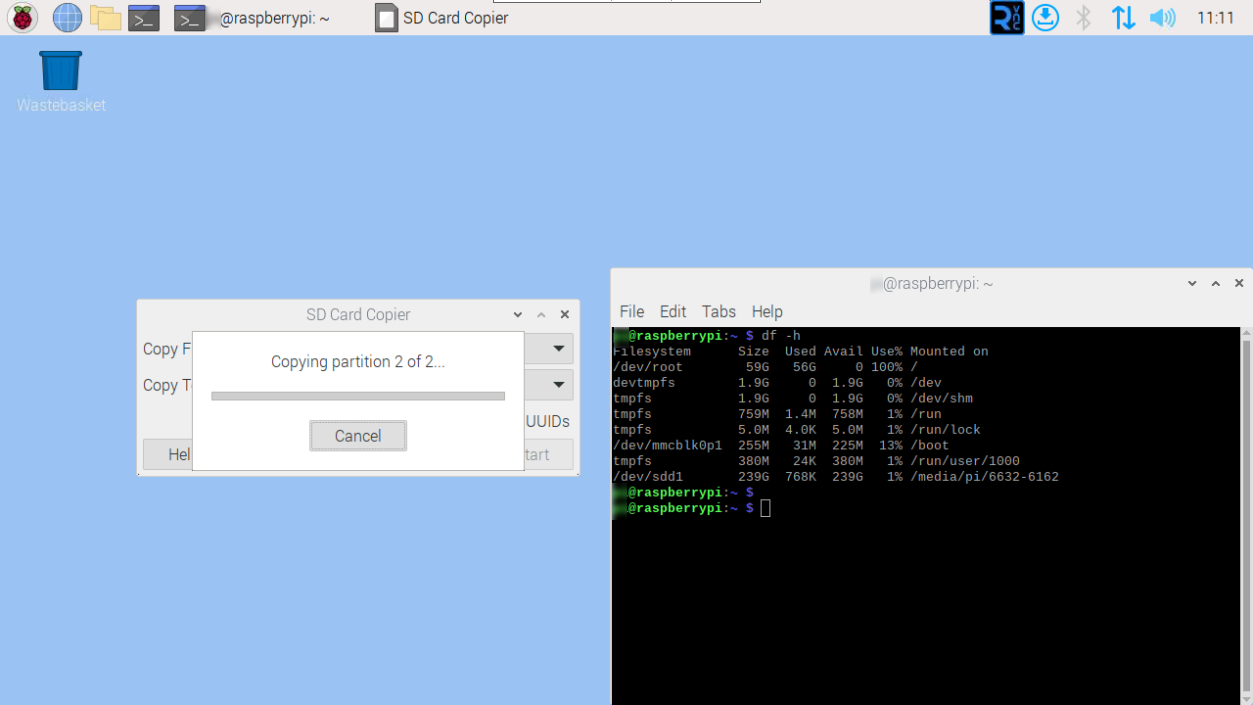Expand the Copy From device dropdown
The image size is (1253, 705).
(x=558, y=348)
